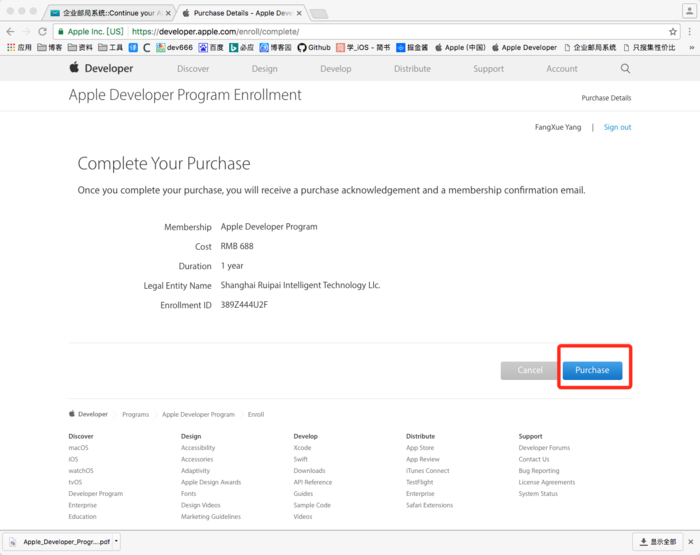Click the Sign out link

point(617,127)
